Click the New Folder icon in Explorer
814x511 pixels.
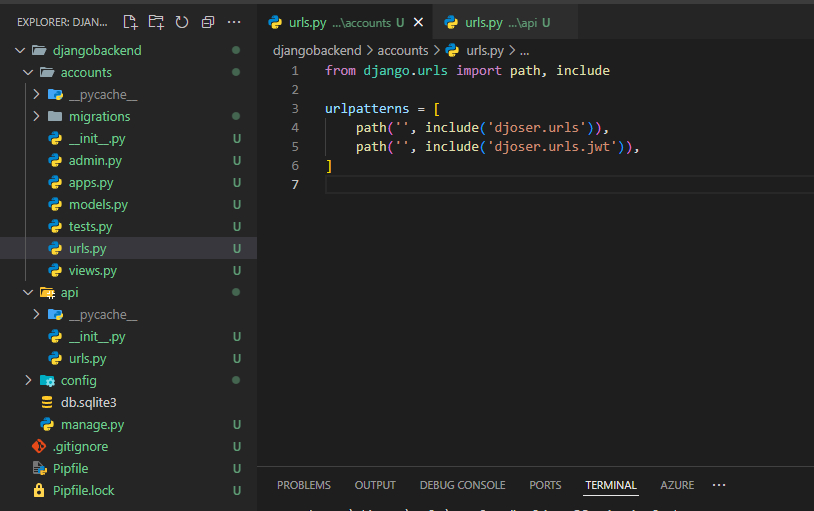click(x=156, y=21)
